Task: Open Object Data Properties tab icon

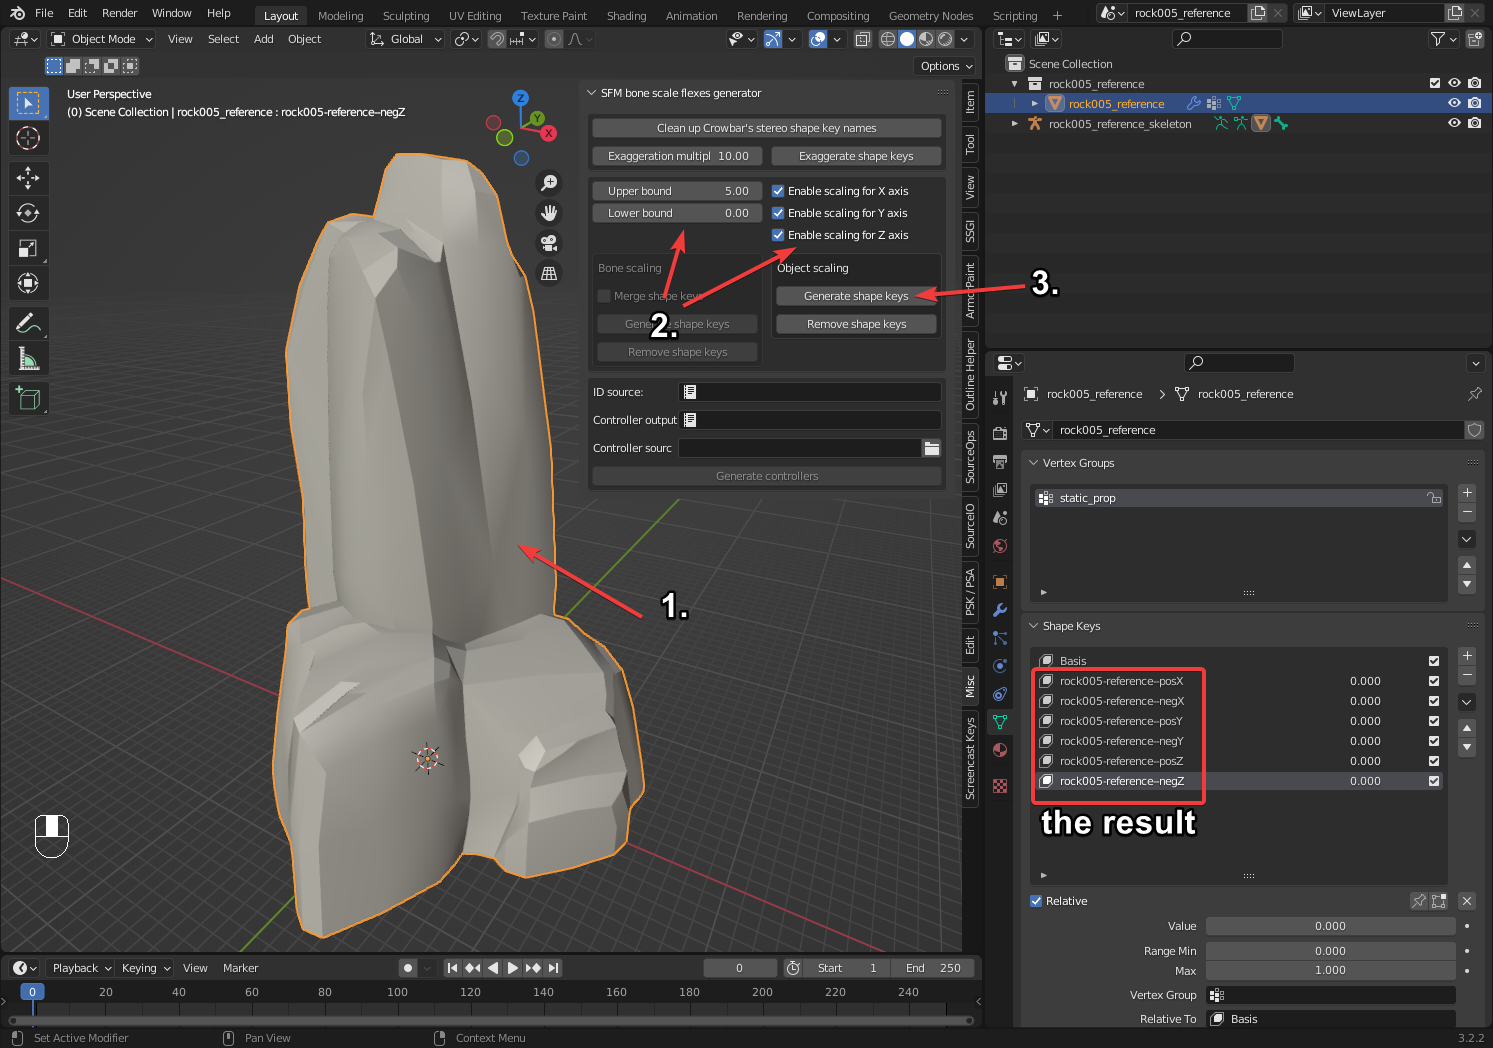Action: tap(1000, 722)
